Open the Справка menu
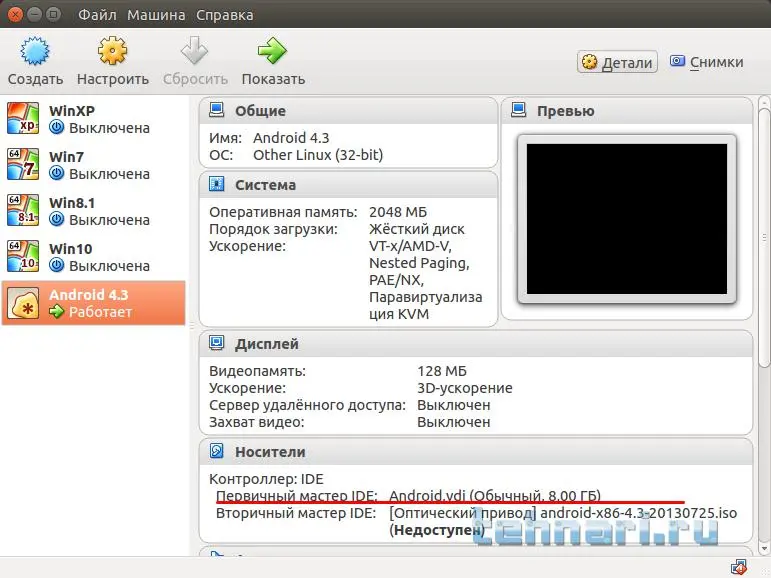This screenshot has width=771, height=578. pyautogui.click(x=225, y=15)
